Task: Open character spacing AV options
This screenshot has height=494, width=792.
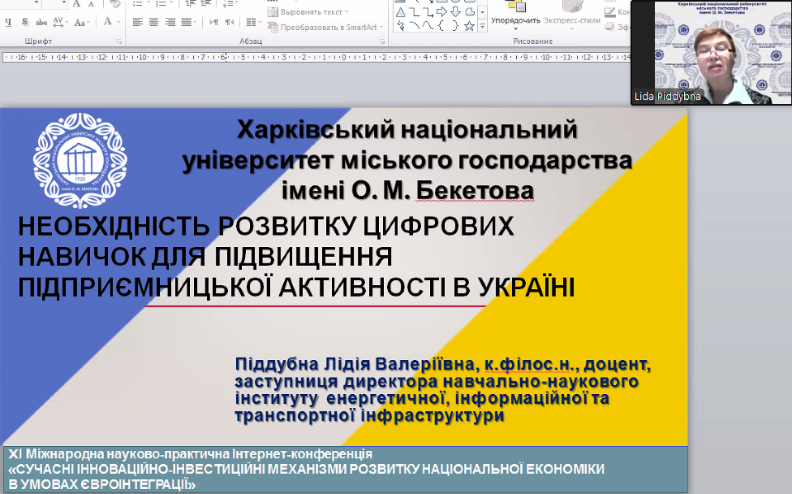Action: pyautogui.click(x=58, y=22)
